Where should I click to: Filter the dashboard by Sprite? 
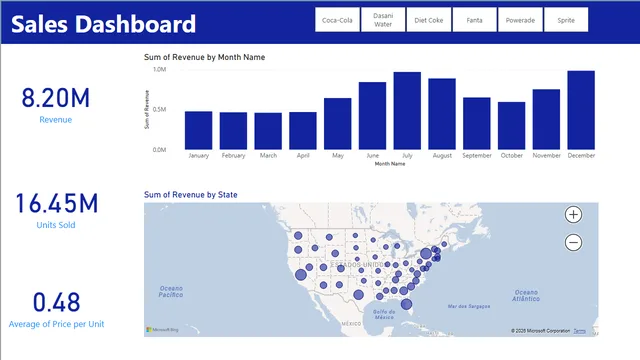(566, 20)
